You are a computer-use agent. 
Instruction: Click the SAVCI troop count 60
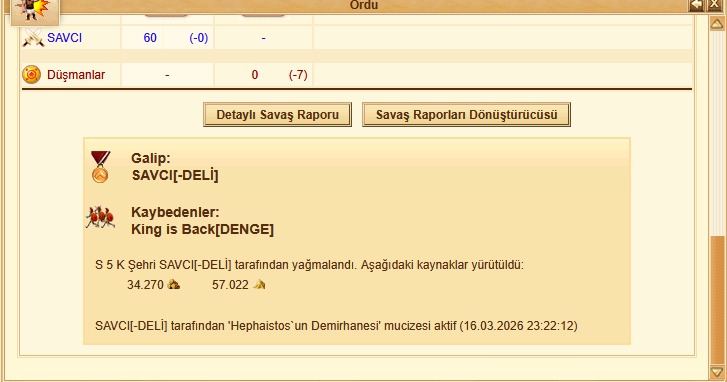pyautogui.click(x=150, y=38)
